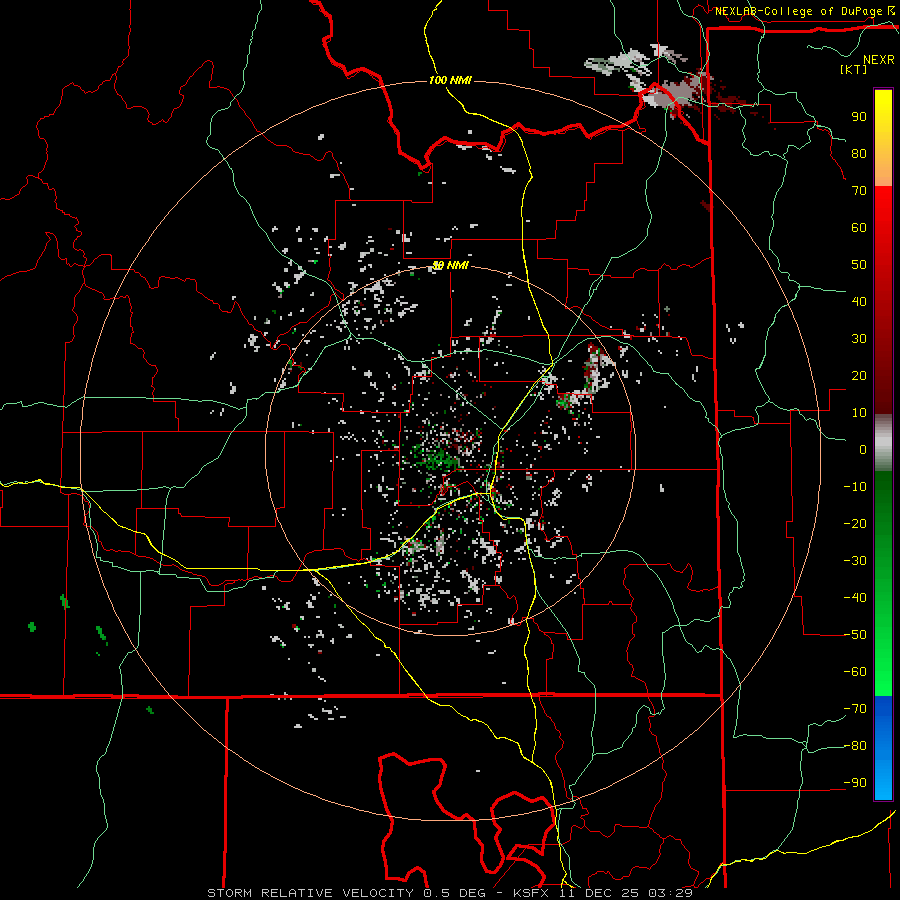Click the Storm Relative Velocity caption at bottom
The width and height of the screenshot is (900, 900).
450,893
